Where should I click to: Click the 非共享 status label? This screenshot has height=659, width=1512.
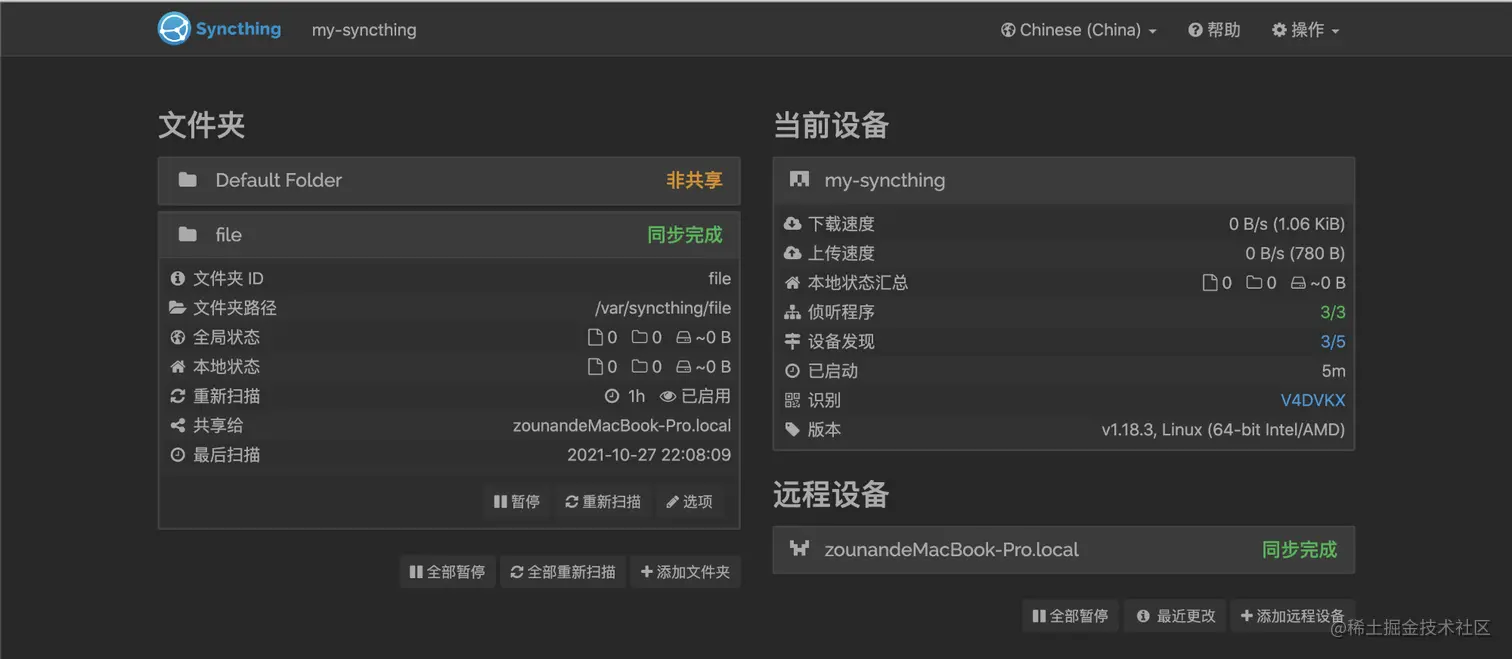click(694, 180)
